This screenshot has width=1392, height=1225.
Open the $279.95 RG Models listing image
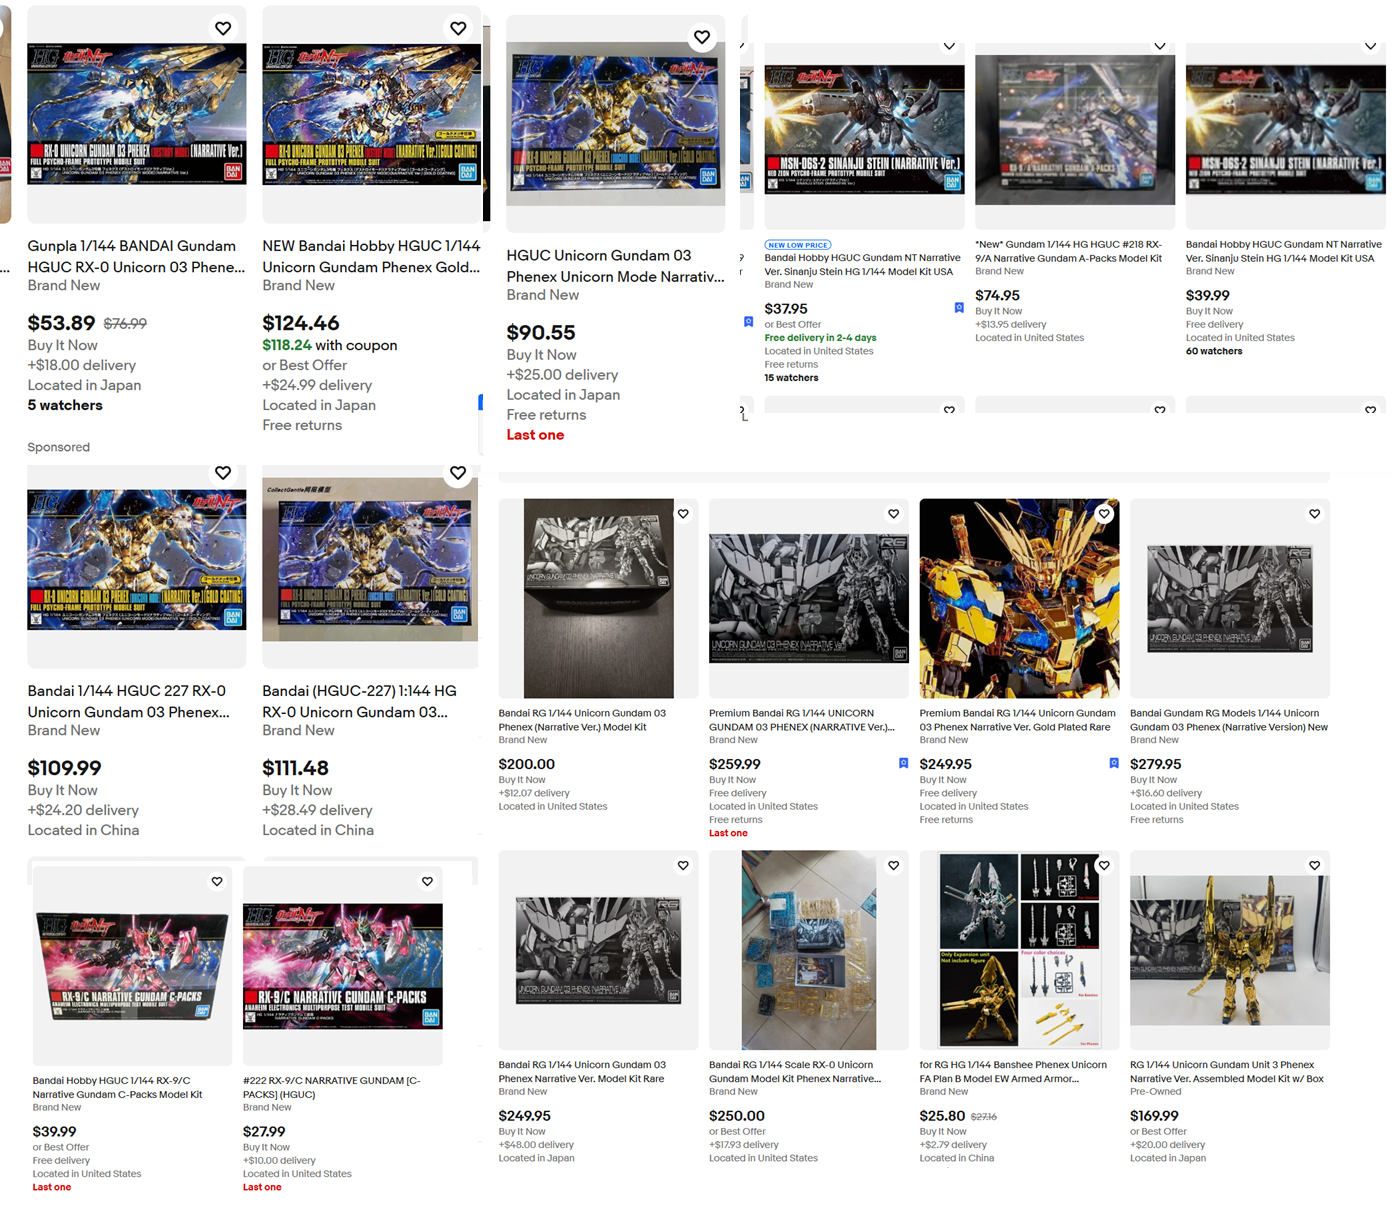click(x=1230, y=598)
